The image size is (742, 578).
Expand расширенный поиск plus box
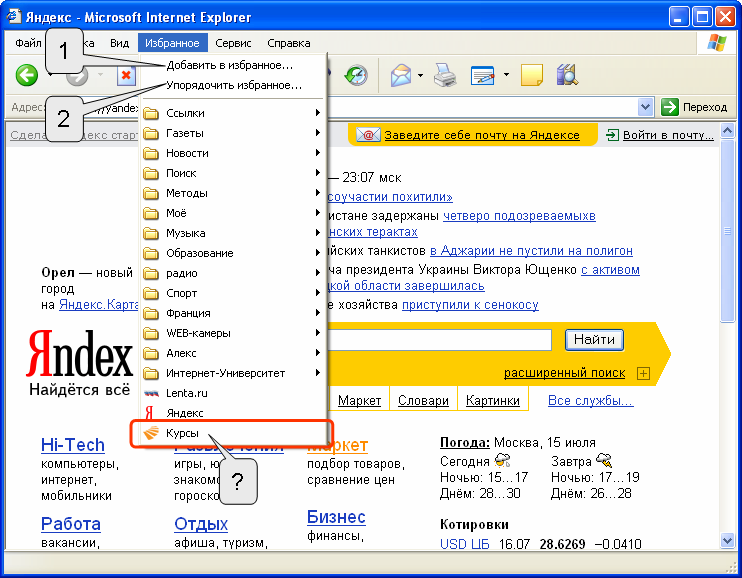(643, 373)
